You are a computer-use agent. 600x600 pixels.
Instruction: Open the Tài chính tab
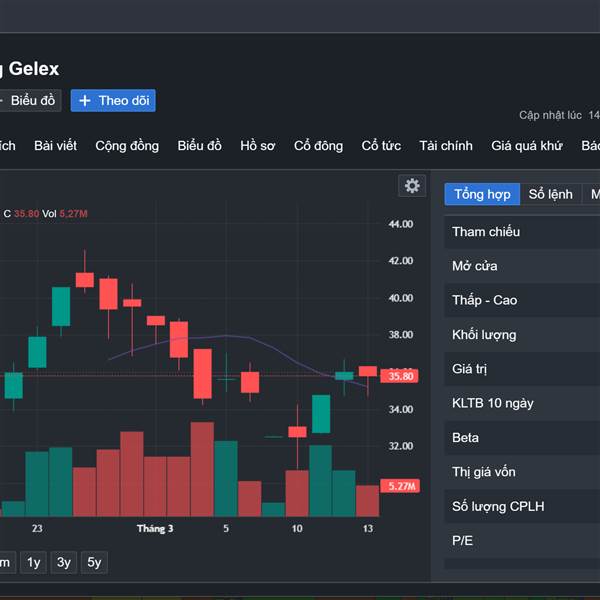click(446, 146)
